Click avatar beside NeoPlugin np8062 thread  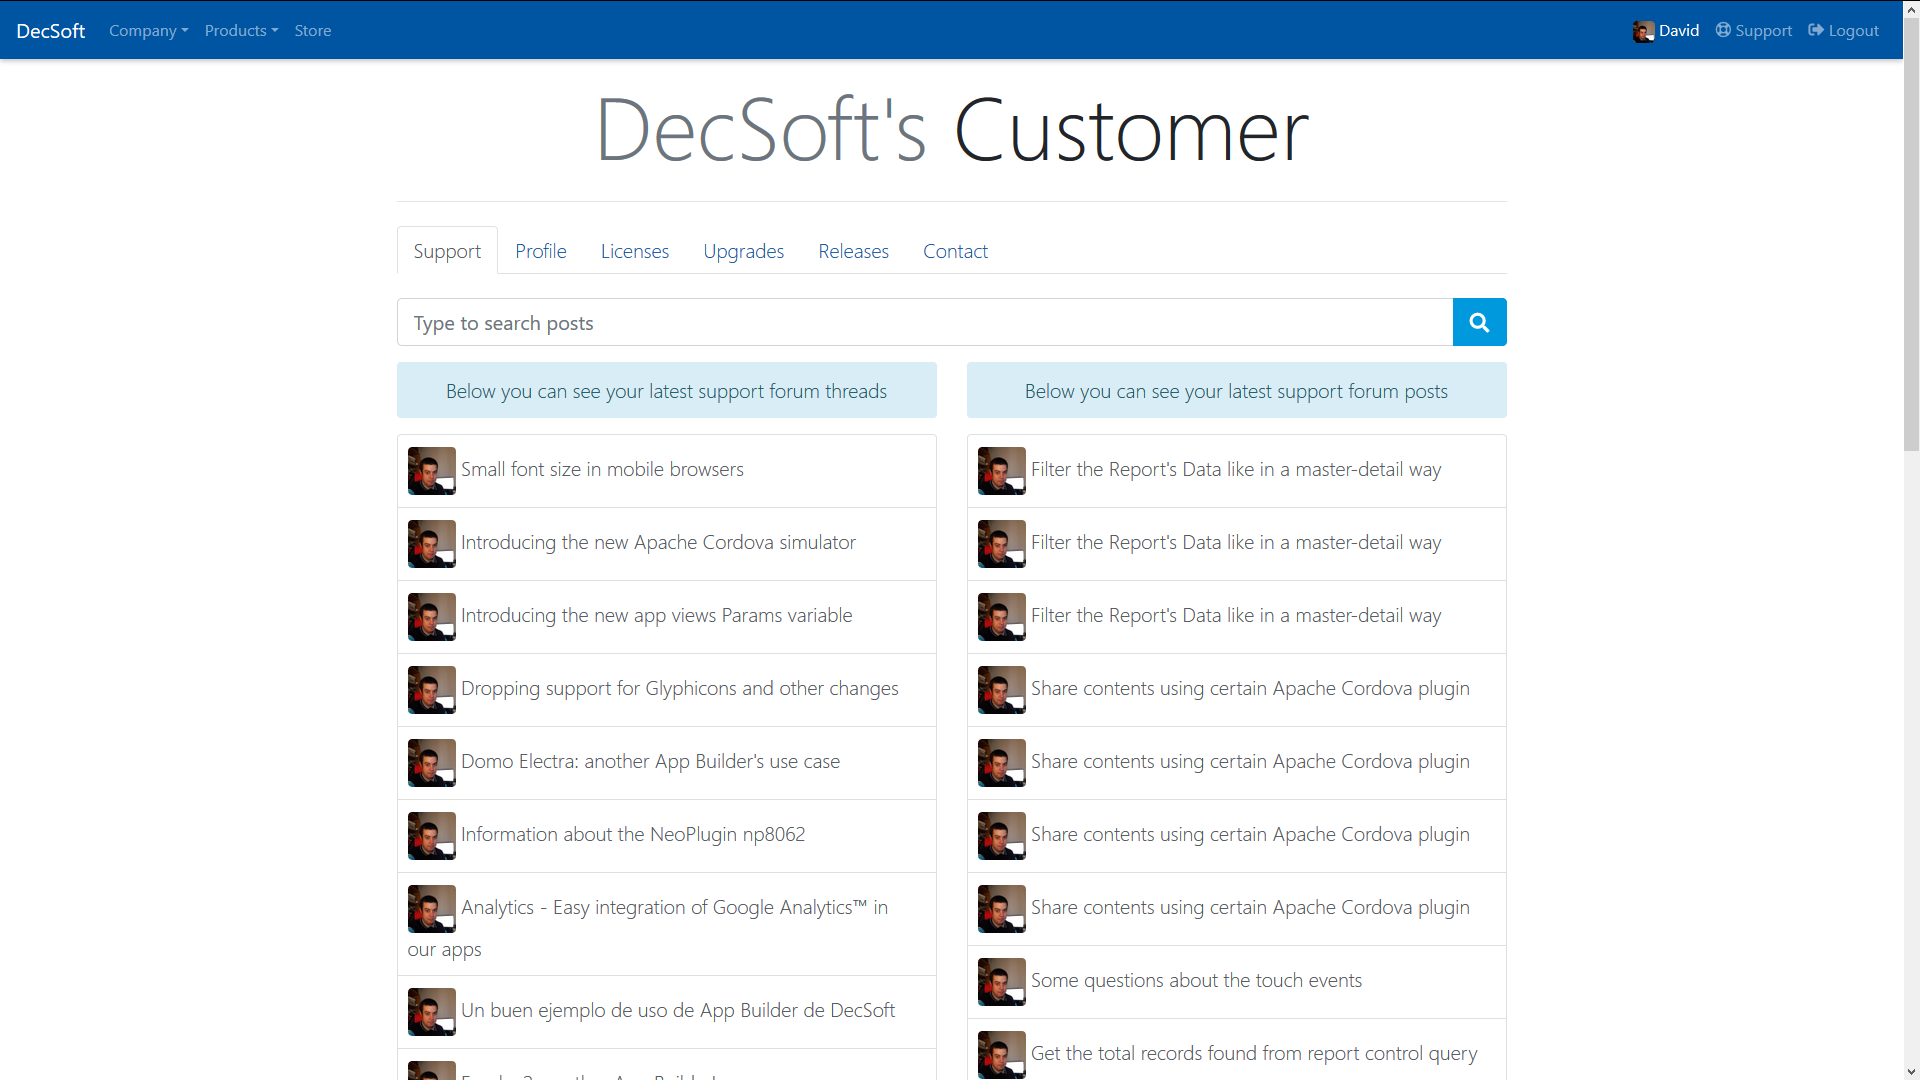[432, 835]
